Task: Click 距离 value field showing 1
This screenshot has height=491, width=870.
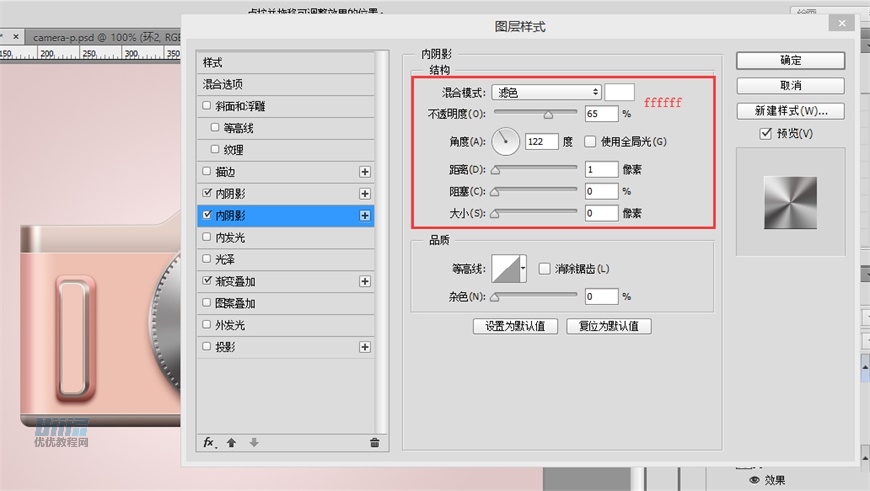Action: (x=601, y=169)
